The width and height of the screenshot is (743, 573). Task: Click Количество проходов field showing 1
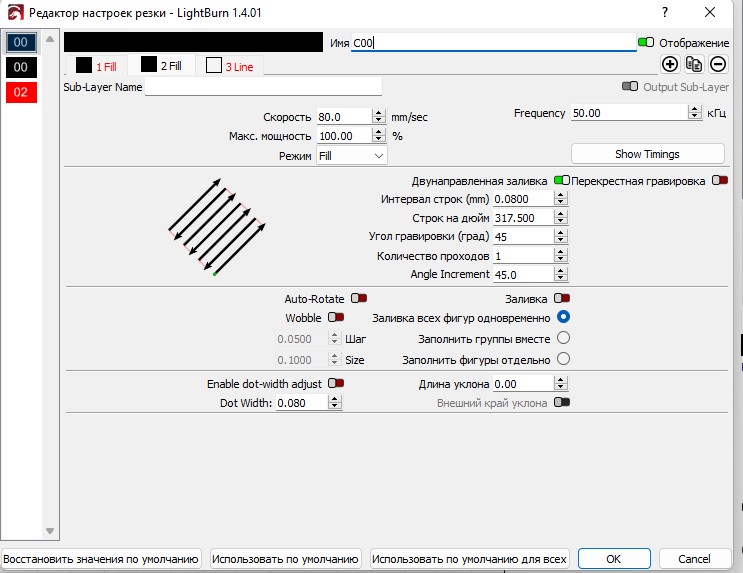point(524,255)
